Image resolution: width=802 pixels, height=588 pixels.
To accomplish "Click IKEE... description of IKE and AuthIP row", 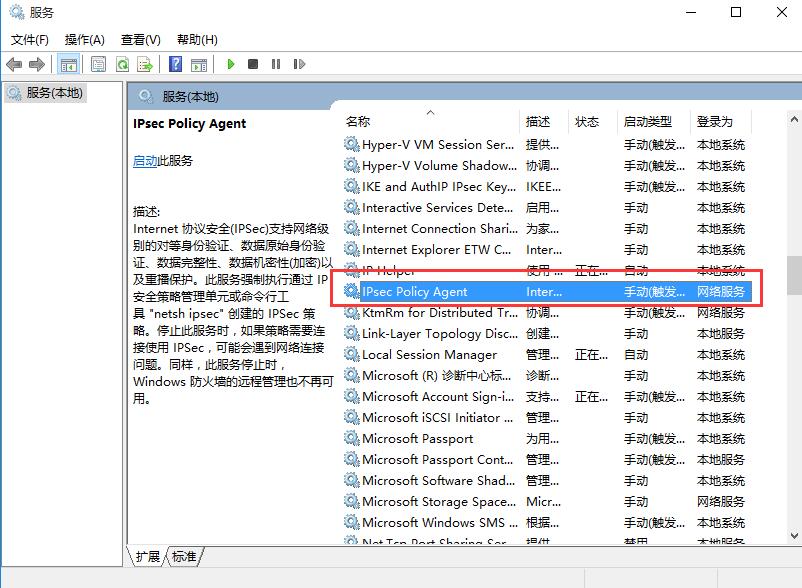I will coord(544,187).
